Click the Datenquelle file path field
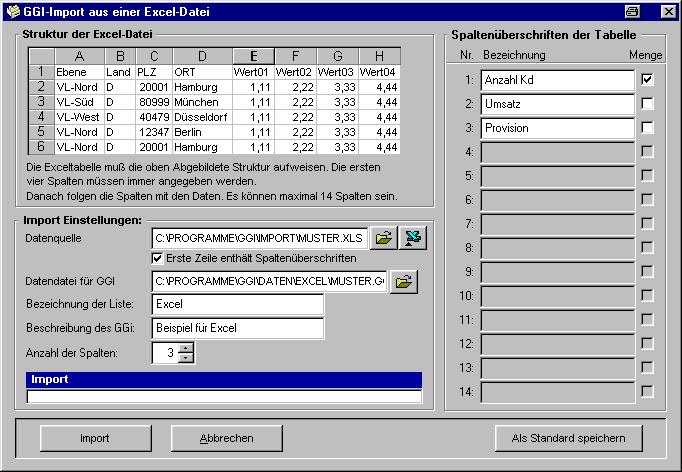The width and height of the screenshot is (682, 472). point(258,238)
